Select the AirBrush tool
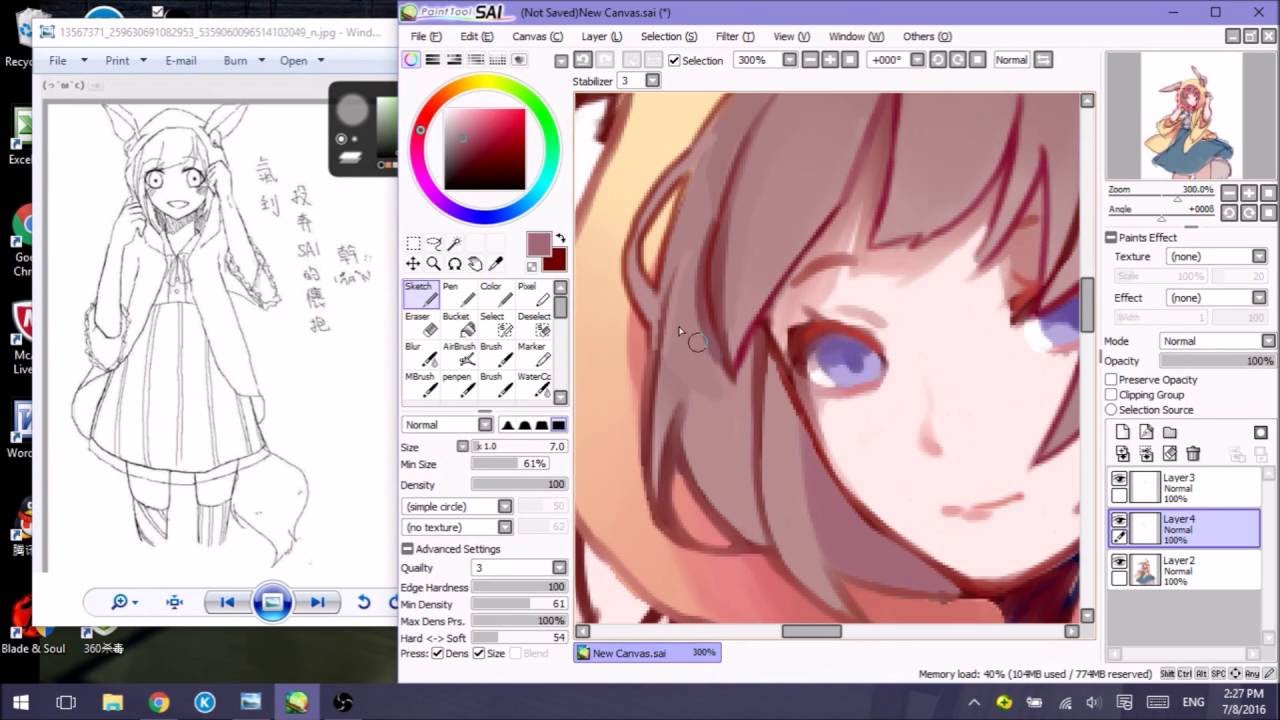1280x720 pixels. [x=459, y=354]
